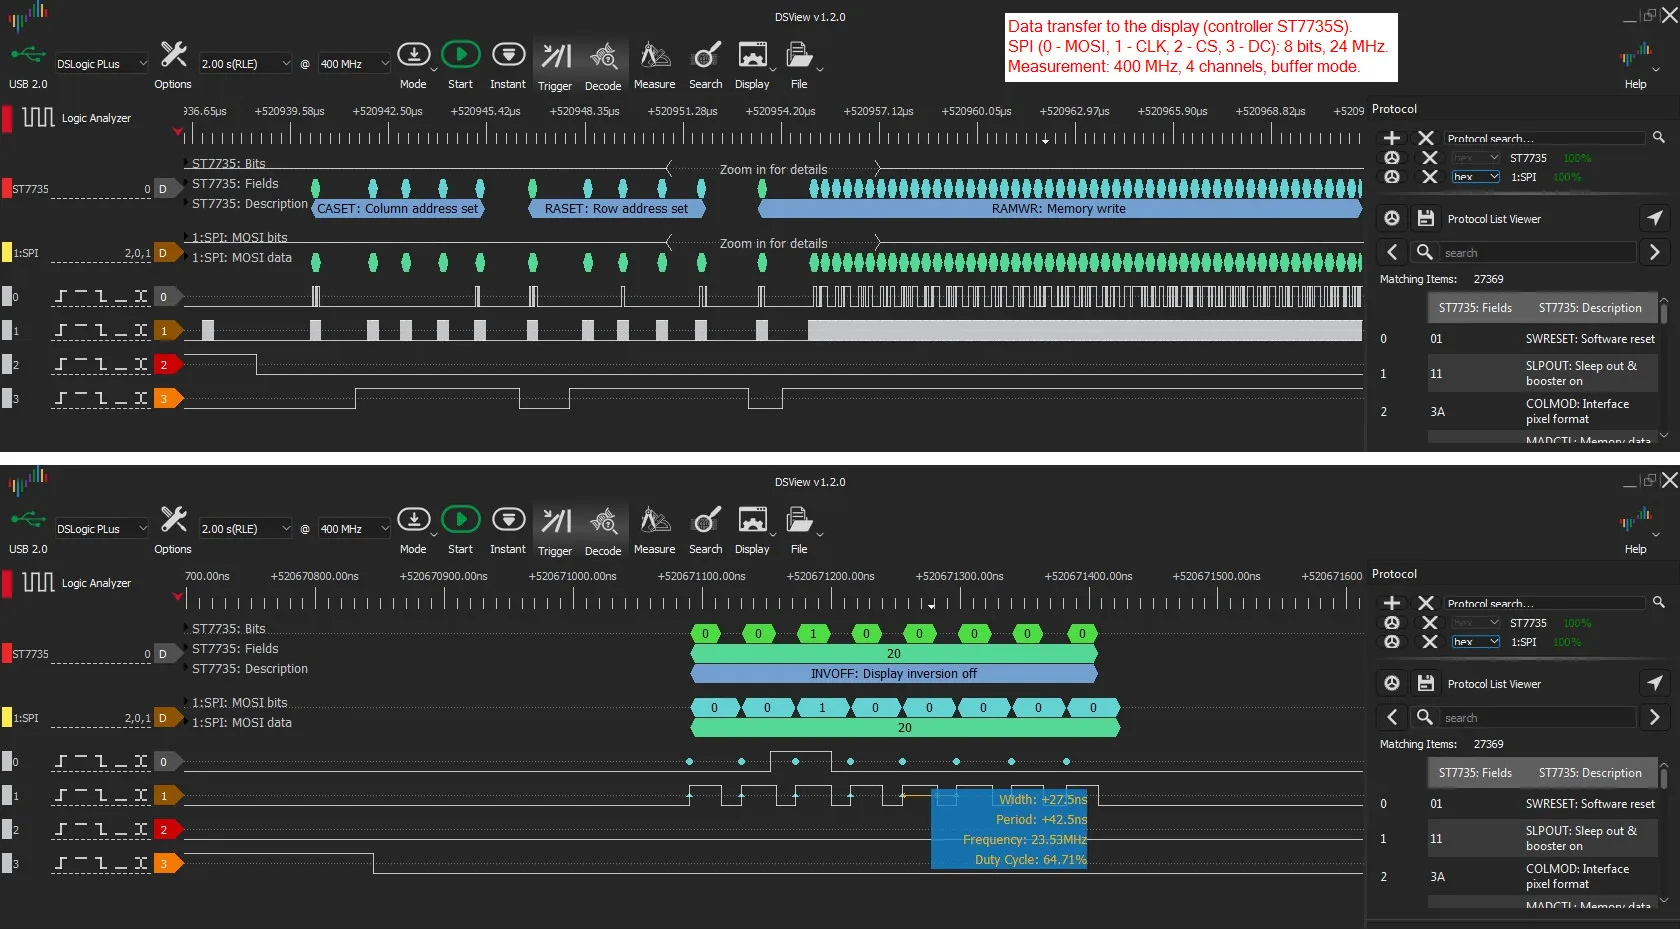Viewport: 1680px width, 930px height.
Task: Open the DSLogic PLus device dropdown, upper window
Action: coord(101,64)
